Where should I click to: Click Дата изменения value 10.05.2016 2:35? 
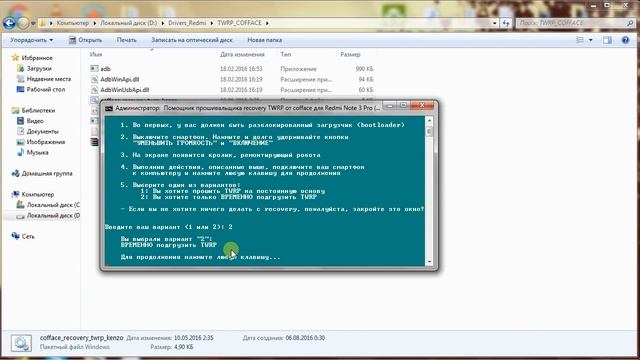pyautogui.click(x=193, y=338)
